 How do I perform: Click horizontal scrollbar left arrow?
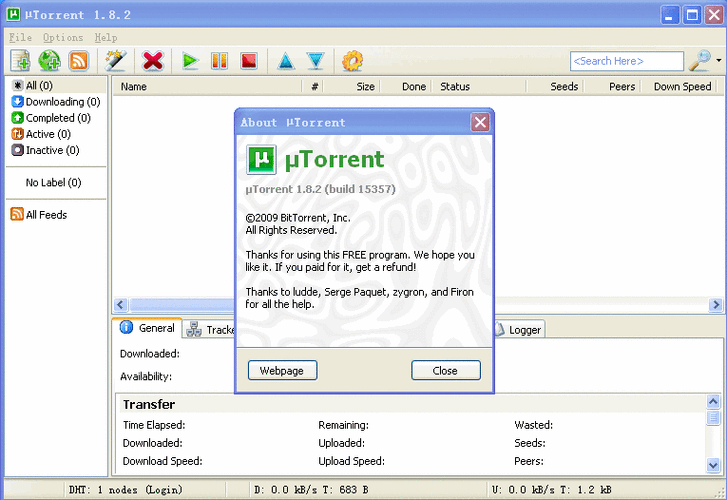click(x=121, y=305)
